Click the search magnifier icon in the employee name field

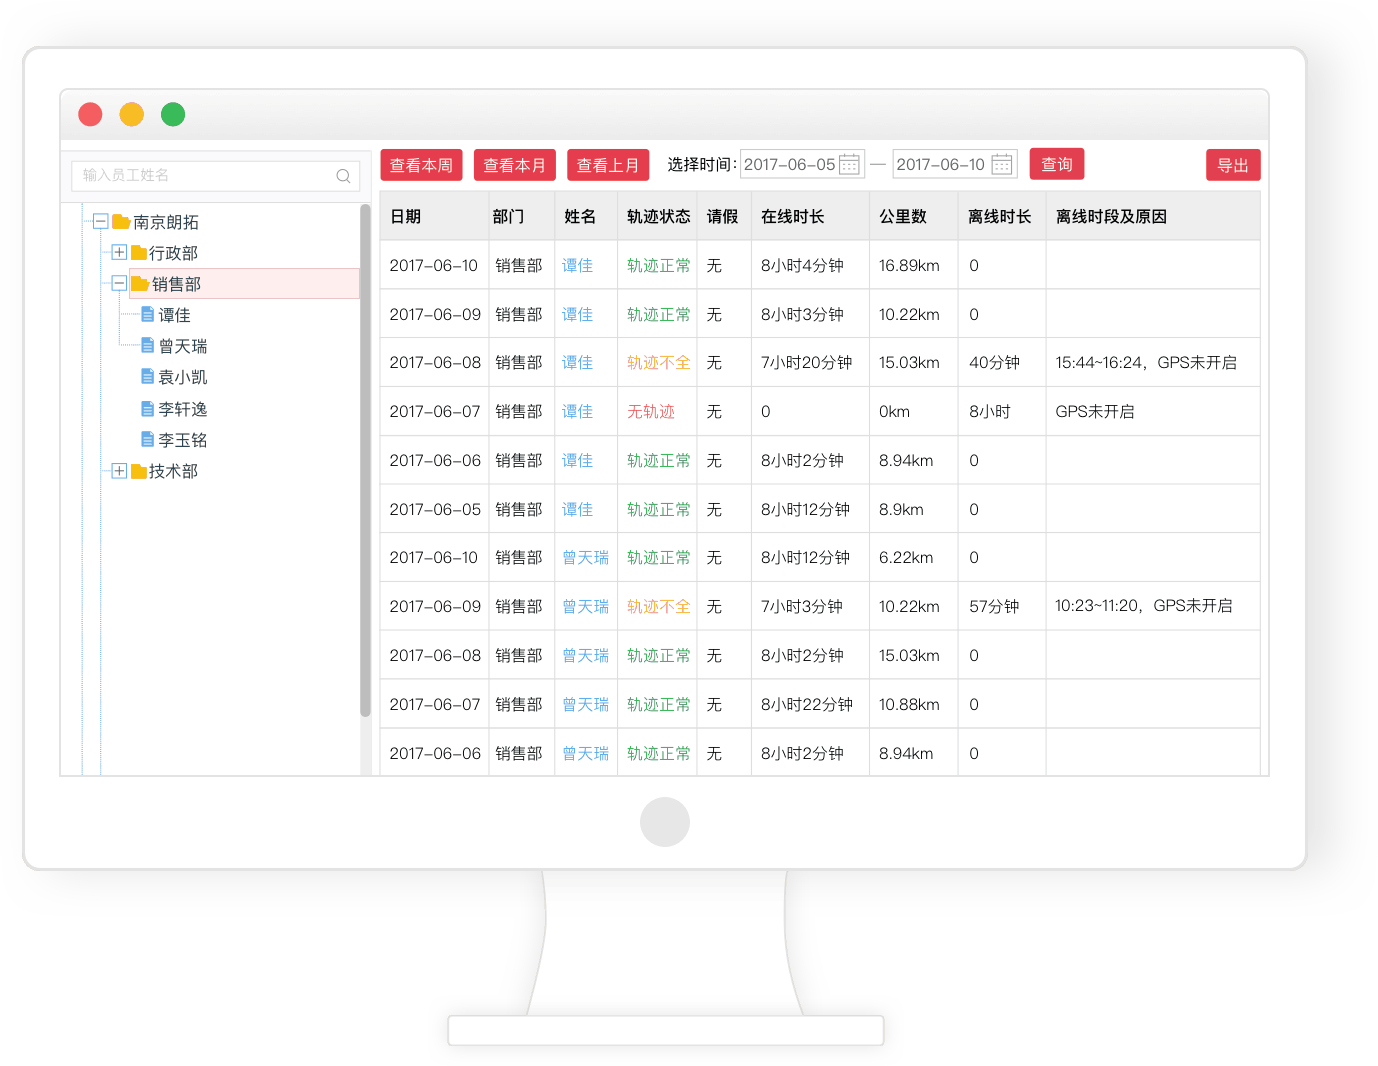point(343,176)
